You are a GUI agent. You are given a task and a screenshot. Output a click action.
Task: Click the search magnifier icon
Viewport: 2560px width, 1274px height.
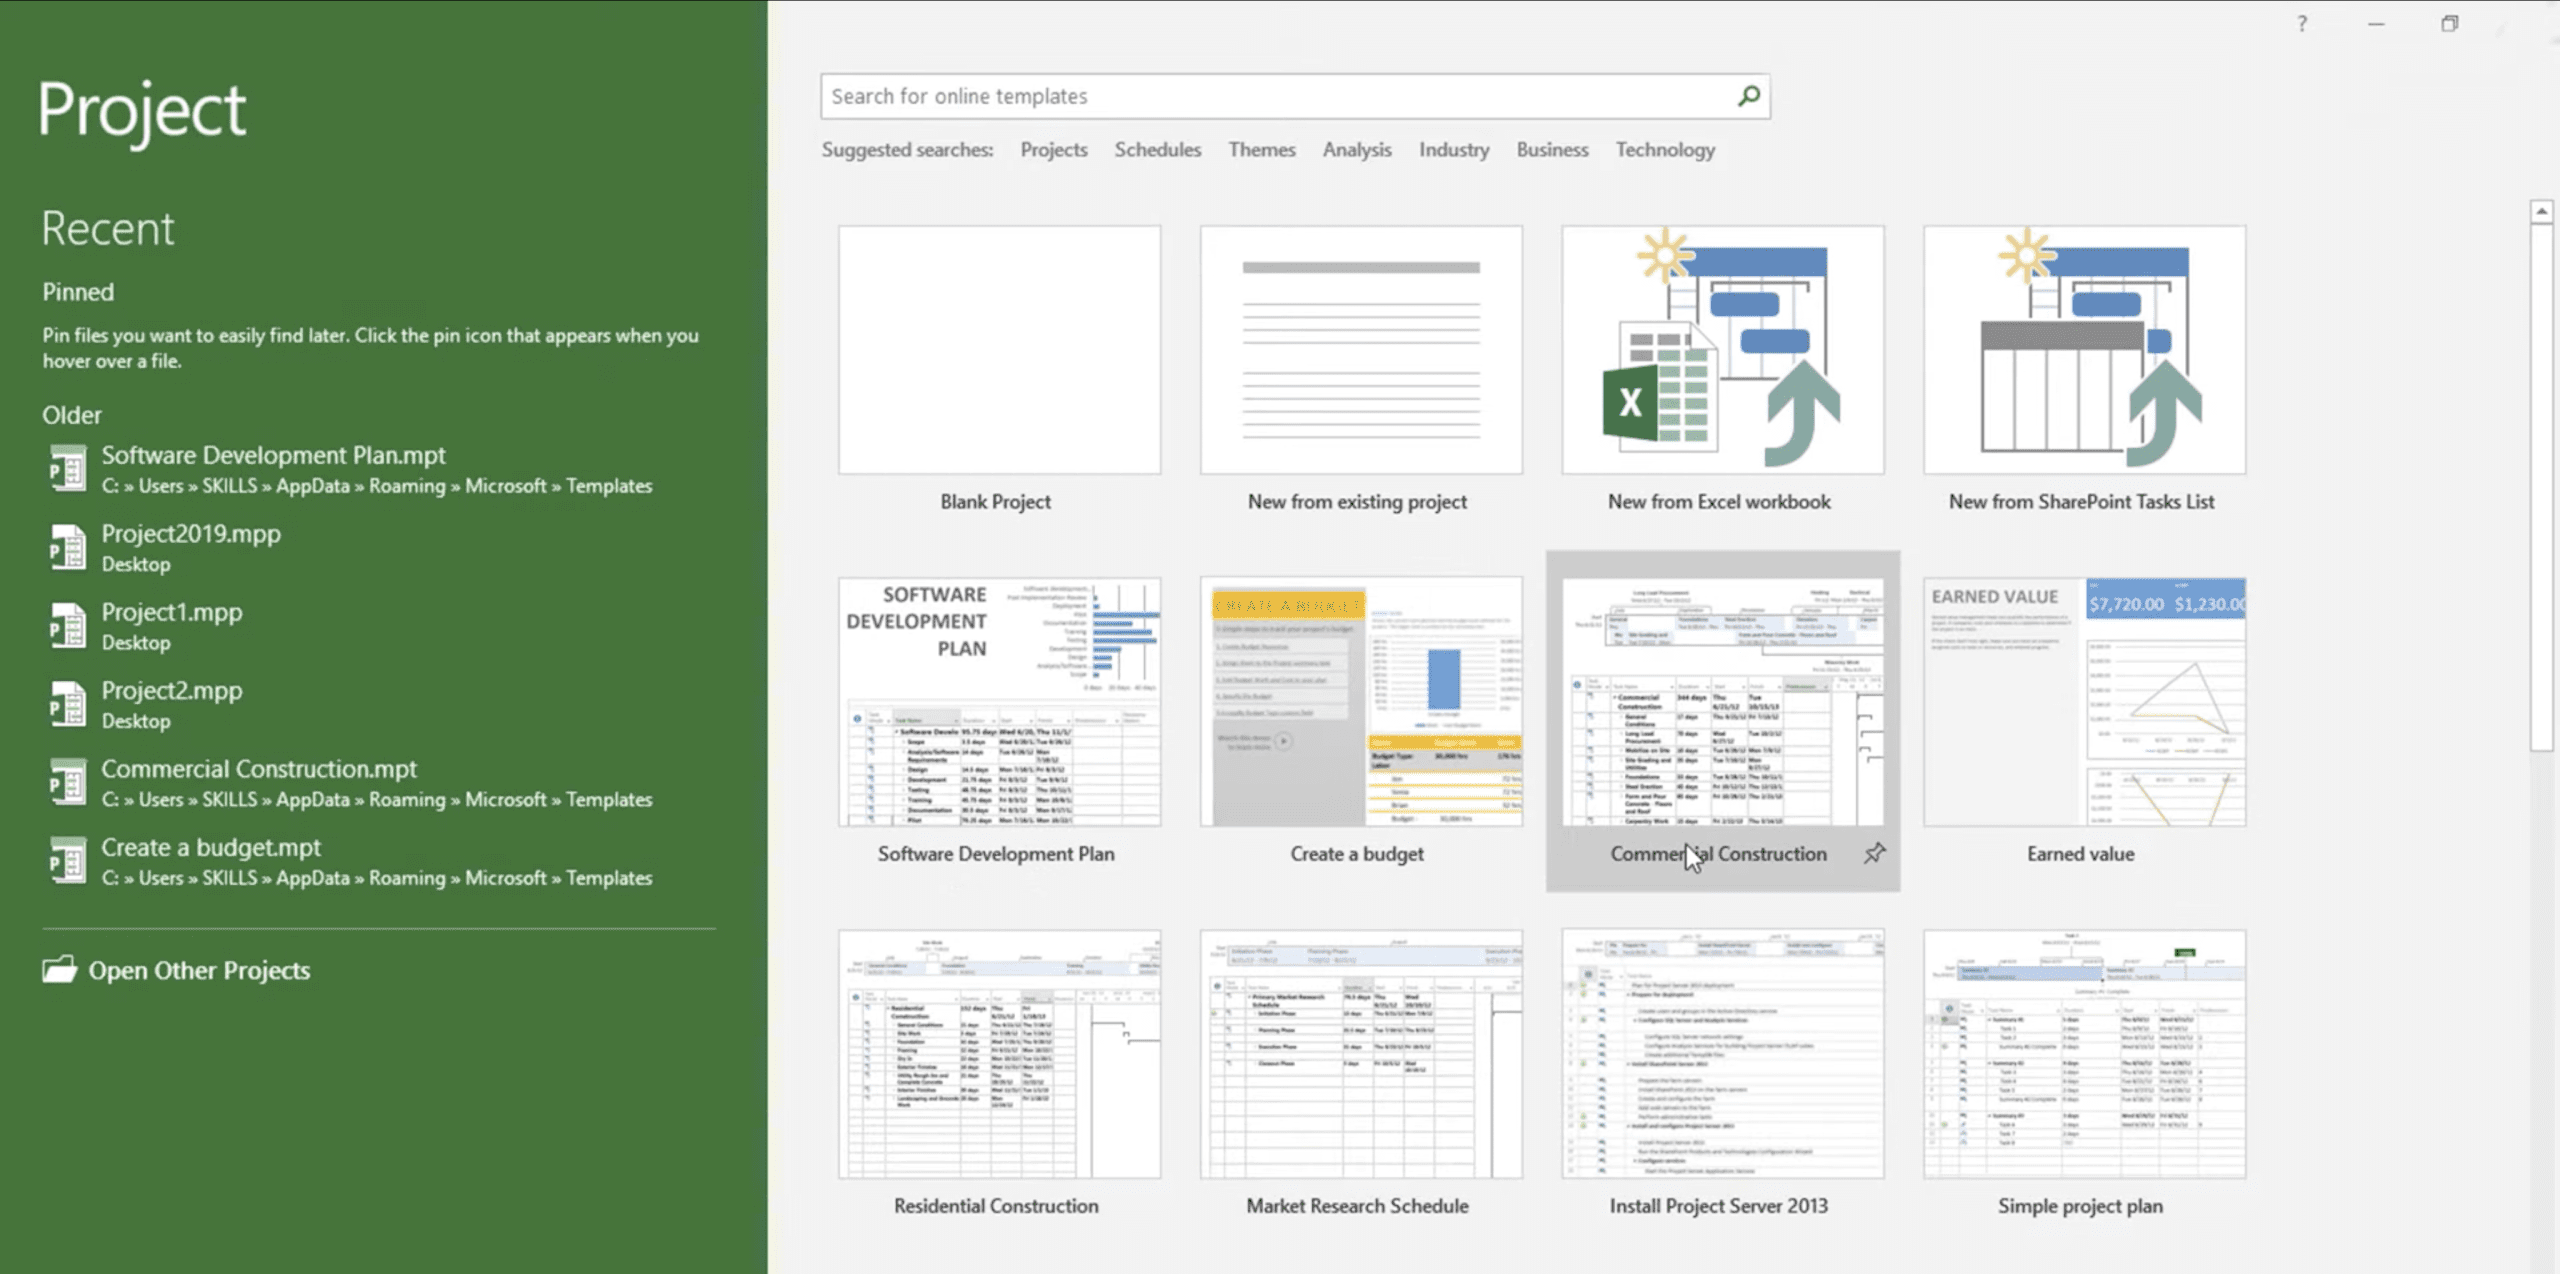pos(1749,96)
